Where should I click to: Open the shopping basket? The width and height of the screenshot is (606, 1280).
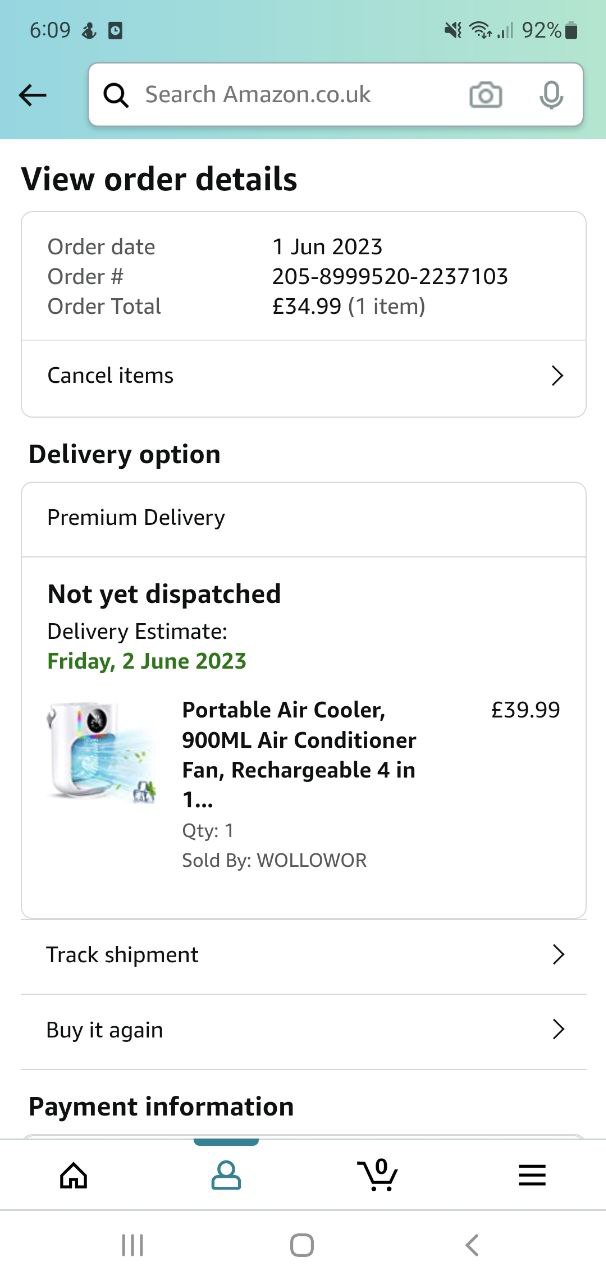(378, 1175)
